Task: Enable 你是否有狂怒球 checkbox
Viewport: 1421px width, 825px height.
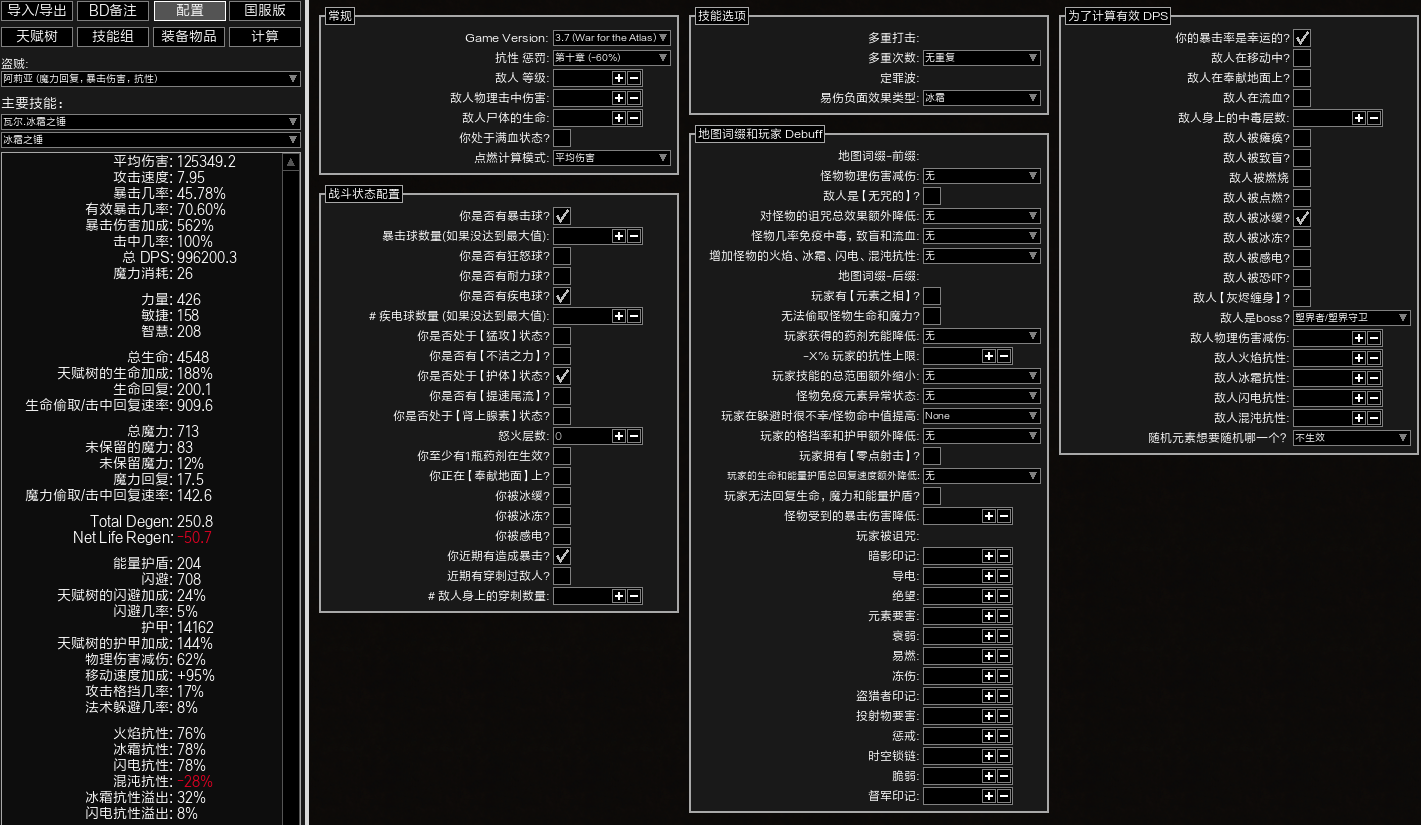Action: pyautogui.click(x=562, y=256)
